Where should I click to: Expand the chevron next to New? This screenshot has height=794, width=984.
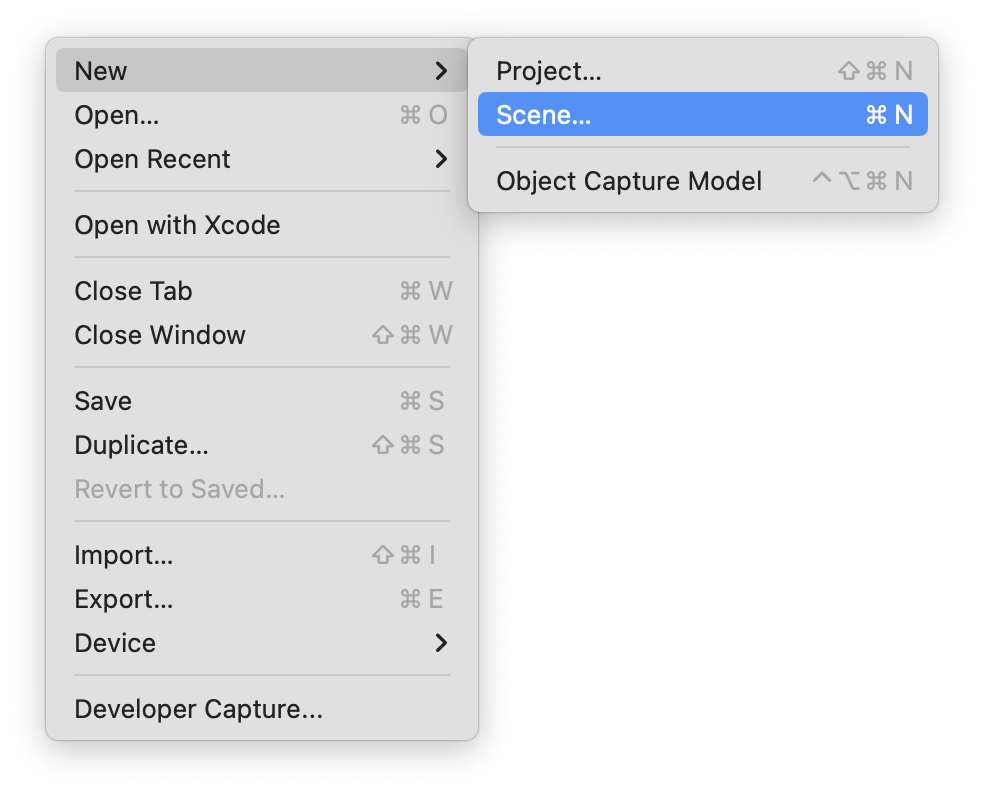point(441,70)
